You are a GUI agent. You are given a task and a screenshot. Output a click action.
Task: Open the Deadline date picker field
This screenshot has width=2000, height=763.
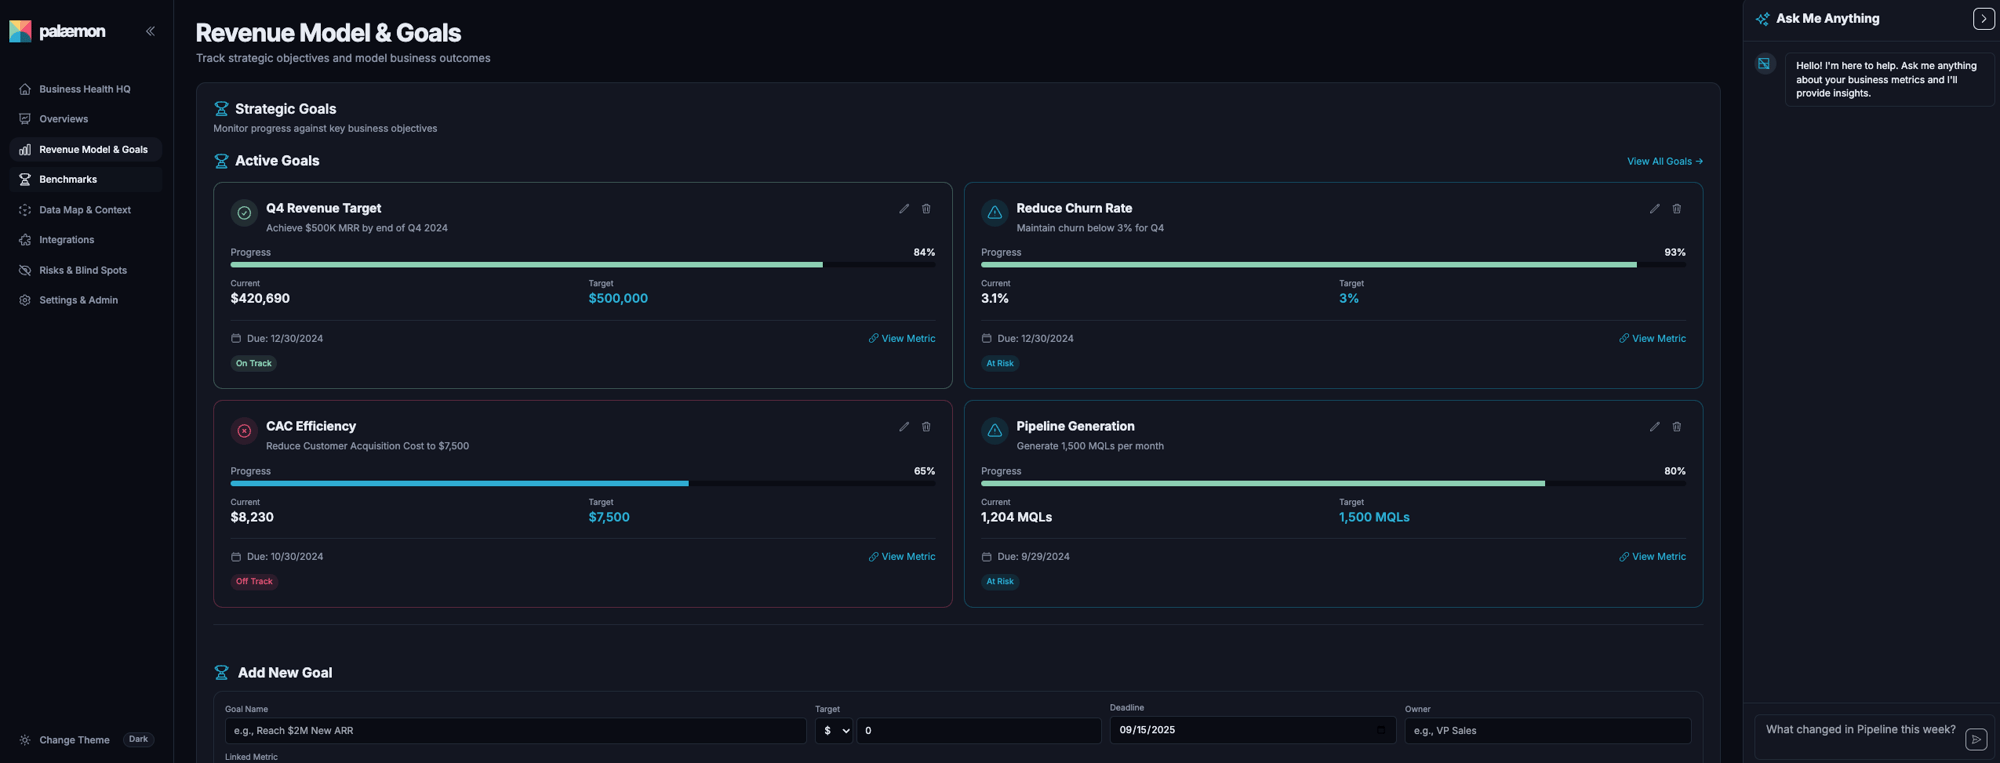[x=1251, y=730]
